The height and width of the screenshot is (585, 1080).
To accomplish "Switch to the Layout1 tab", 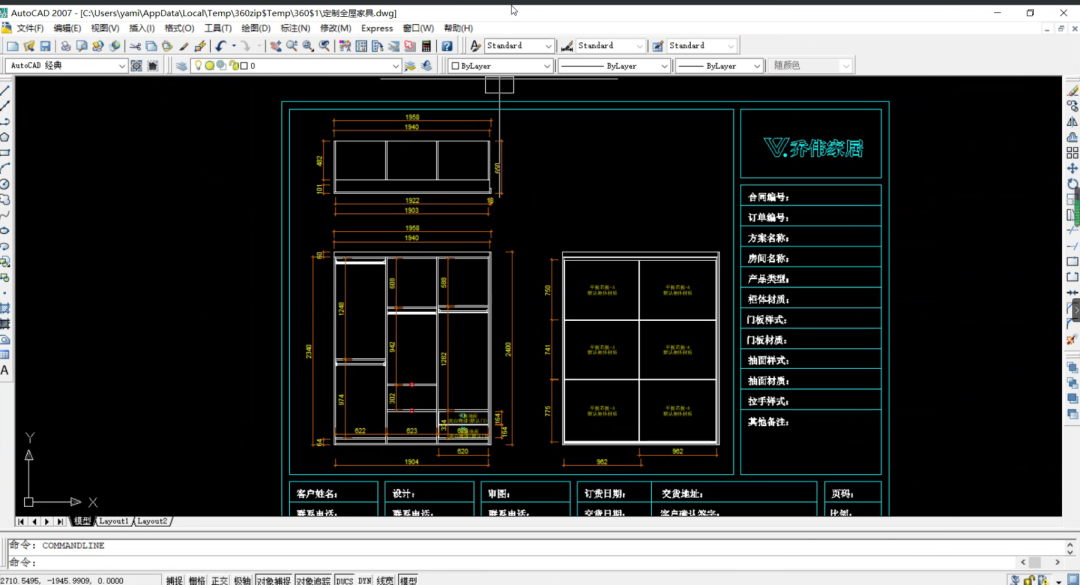I will [113, 521].
